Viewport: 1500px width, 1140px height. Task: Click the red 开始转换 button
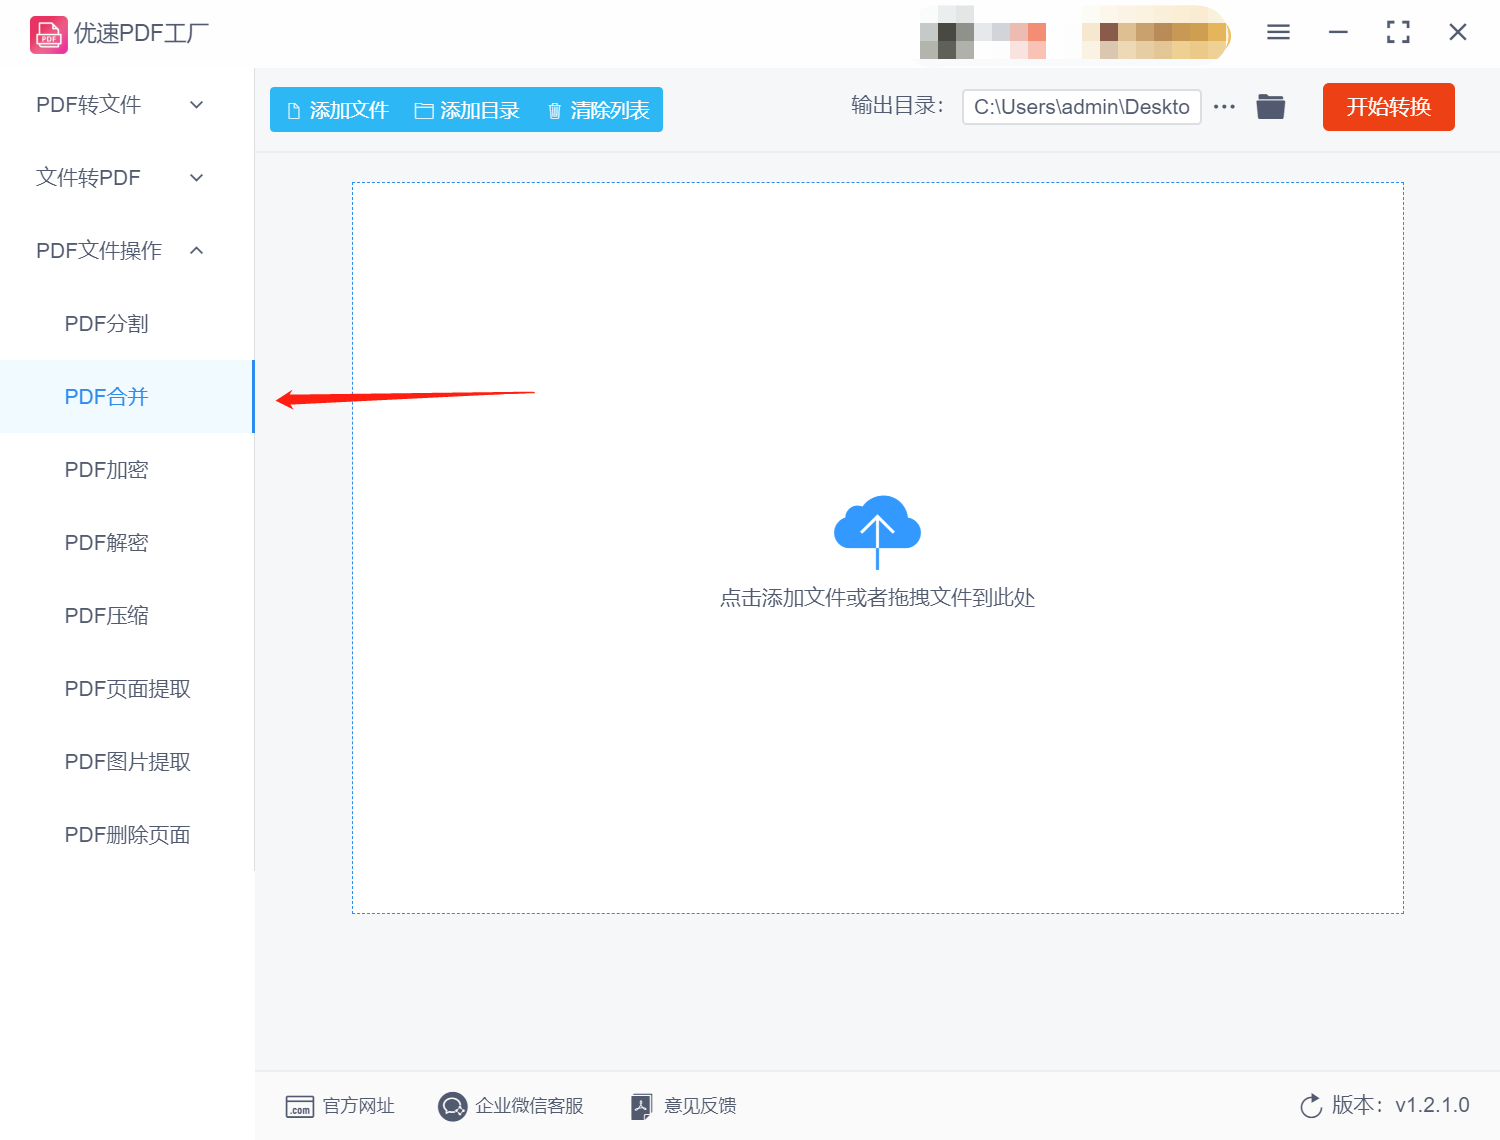tap(1388, 107)
